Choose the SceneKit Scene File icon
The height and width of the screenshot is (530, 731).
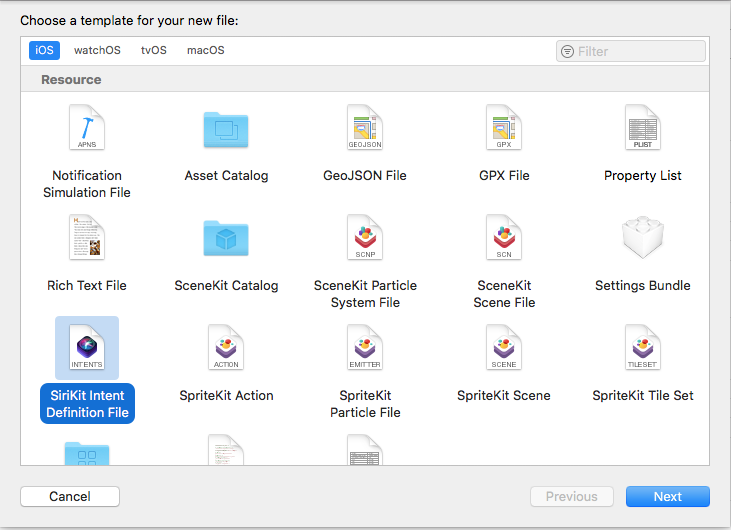[504, 239]
